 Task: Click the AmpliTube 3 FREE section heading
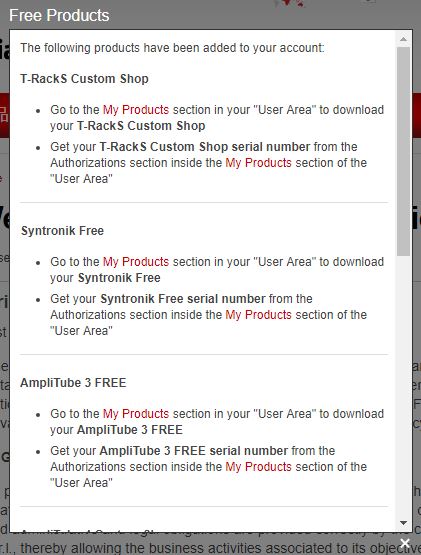pos(73,383)
